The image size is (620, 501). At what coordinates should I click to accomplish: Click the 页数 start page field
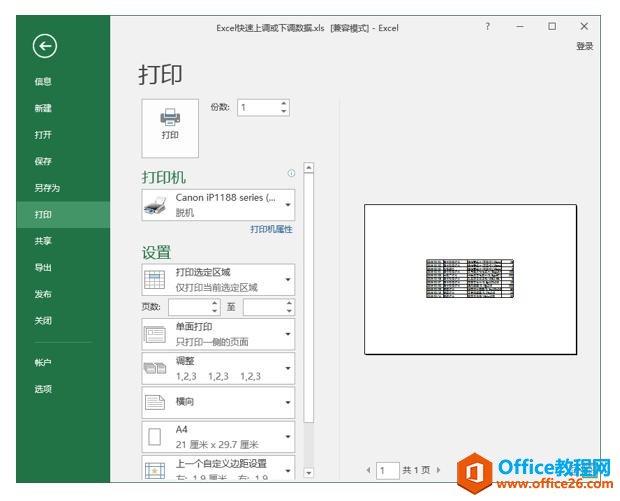189,307
